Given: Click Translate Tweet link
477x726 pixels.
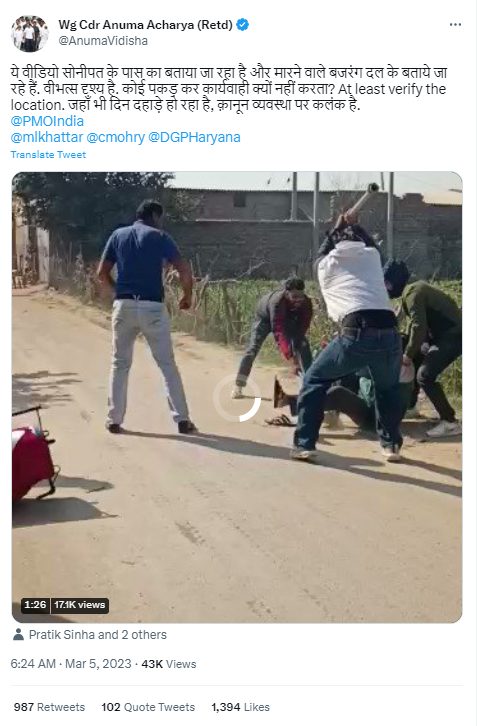Looking at the screenshot, I should click(x=48, y=155).
